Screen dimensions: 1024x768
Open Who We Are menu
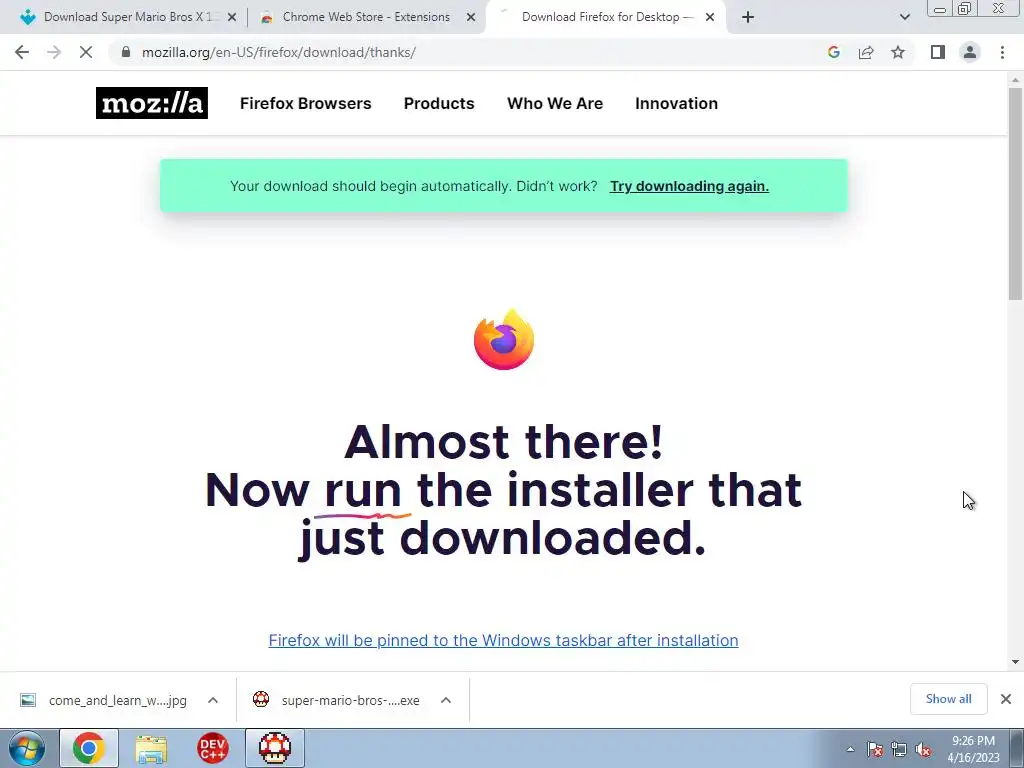pyautogui.click(x=555, y=103)
